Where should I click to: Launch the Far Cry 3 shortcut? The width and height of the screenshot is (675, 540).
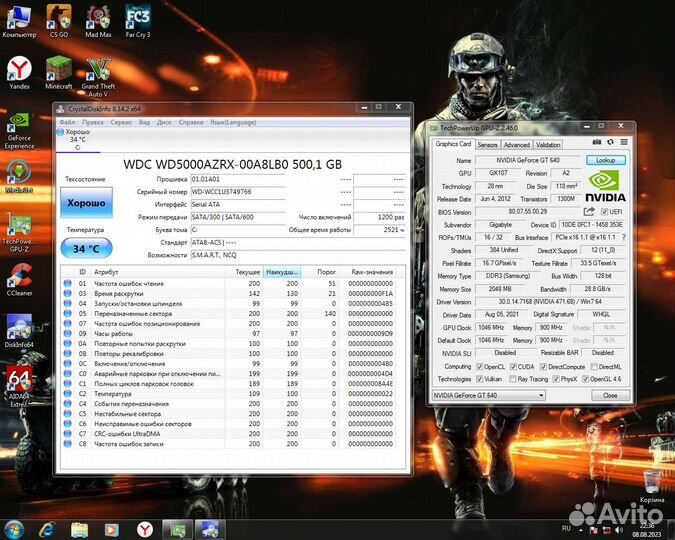(138, 21)
